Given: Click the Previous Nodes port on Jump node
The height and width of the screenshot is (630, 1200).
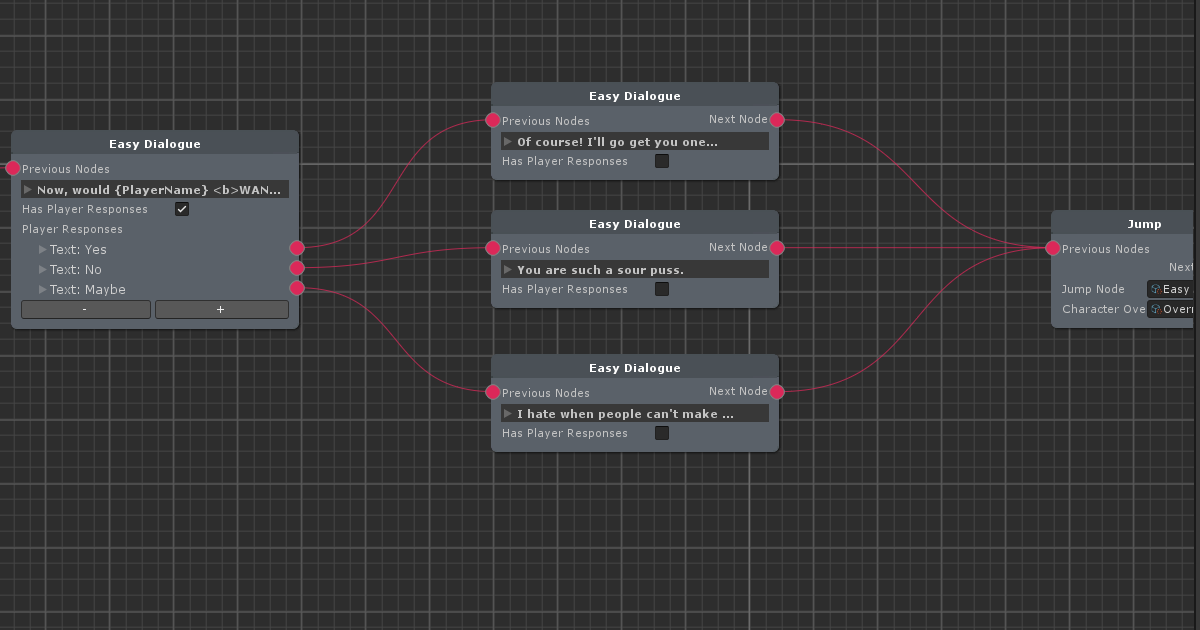Looking at the screenshot, I should [1053, 248].
